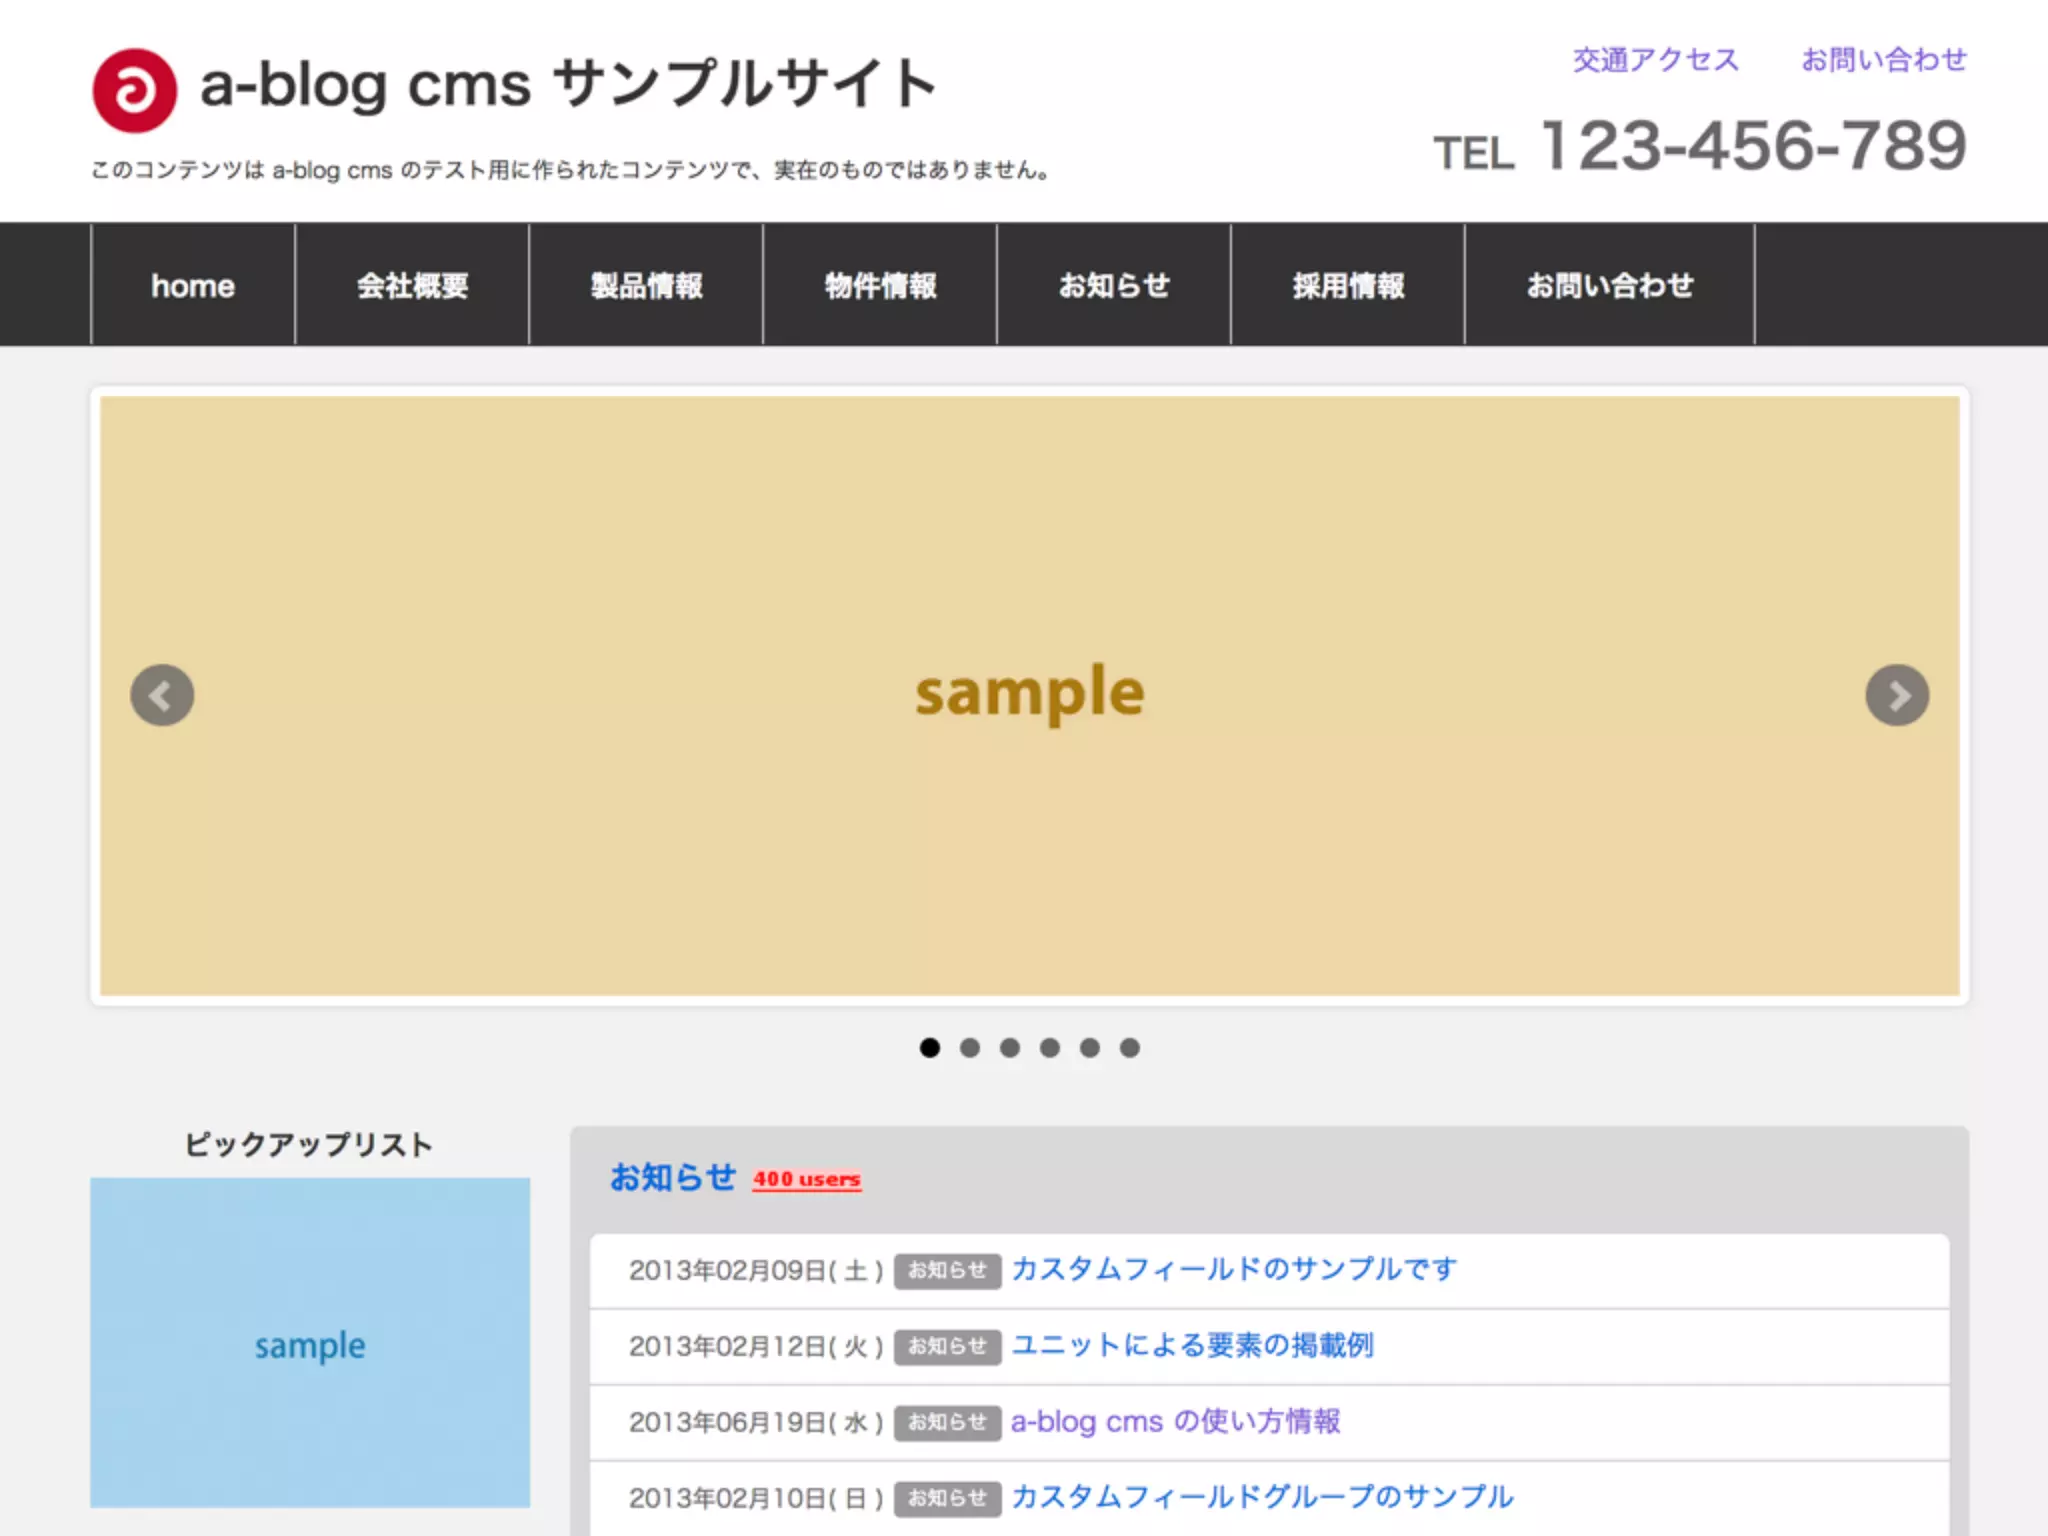Click the red a-blog cms logo icon
Image resolution: width=2048 pixels, height=1536 pixels.
click(135, 90)
